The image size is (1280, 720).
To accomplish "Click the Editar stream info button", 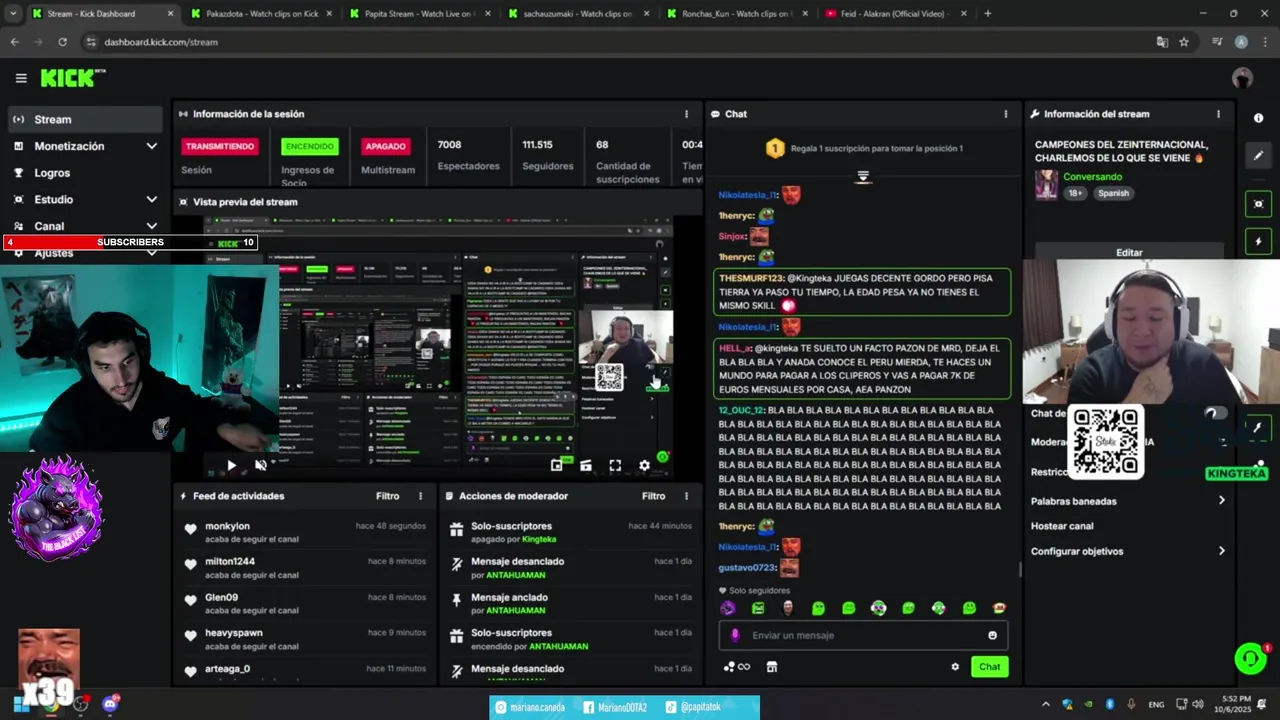I will (x=1129, y=252).
